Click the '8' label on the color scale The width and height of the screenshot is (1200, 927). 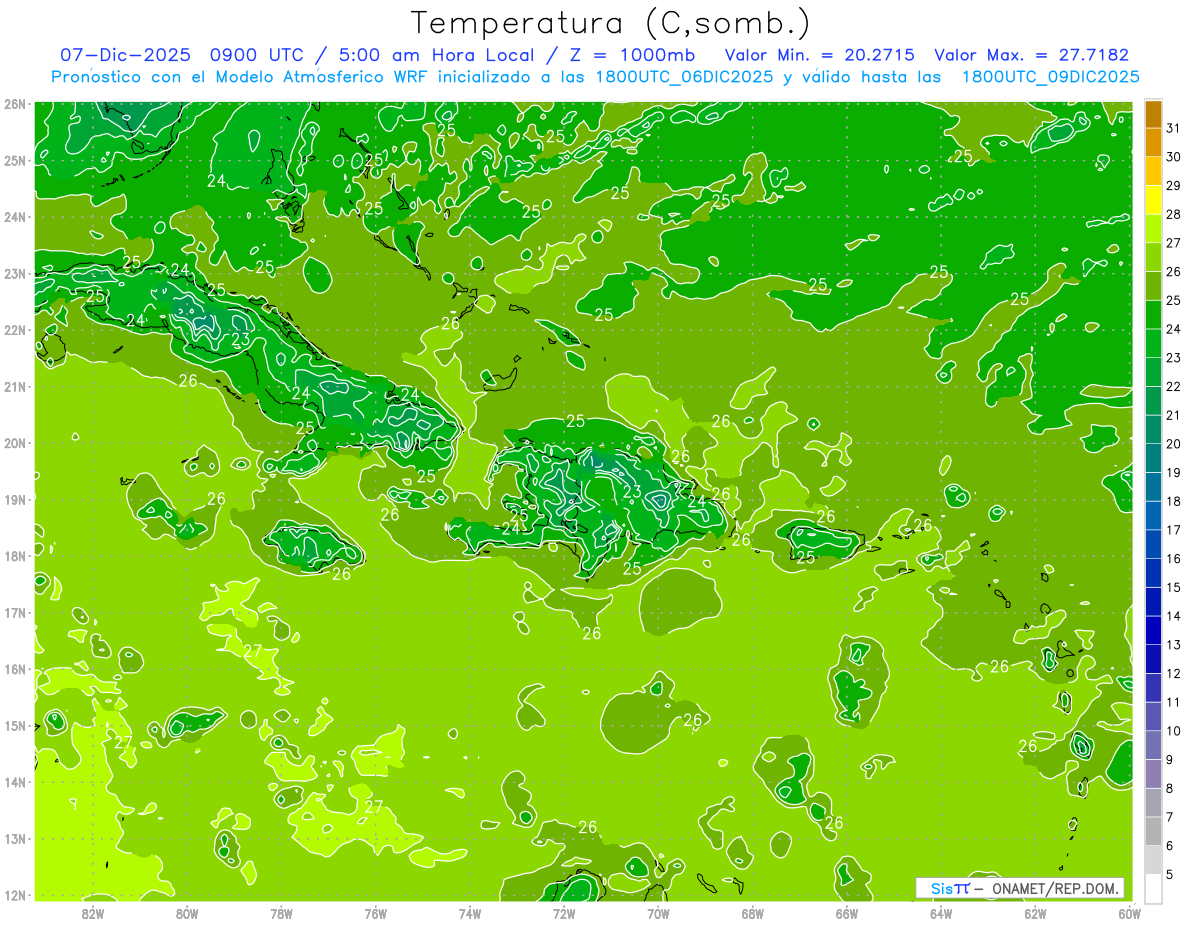pos(1170,788)
